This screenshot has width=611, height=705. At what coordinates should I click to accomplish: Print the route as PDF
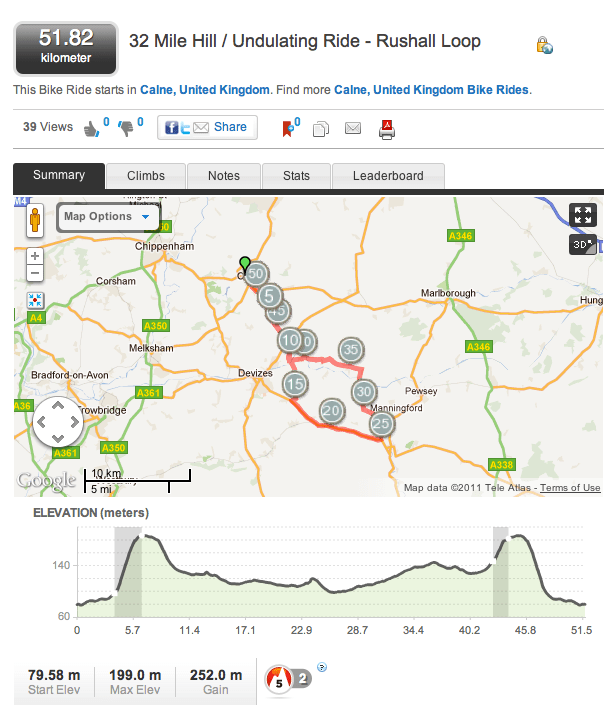(x=387, y=128)
